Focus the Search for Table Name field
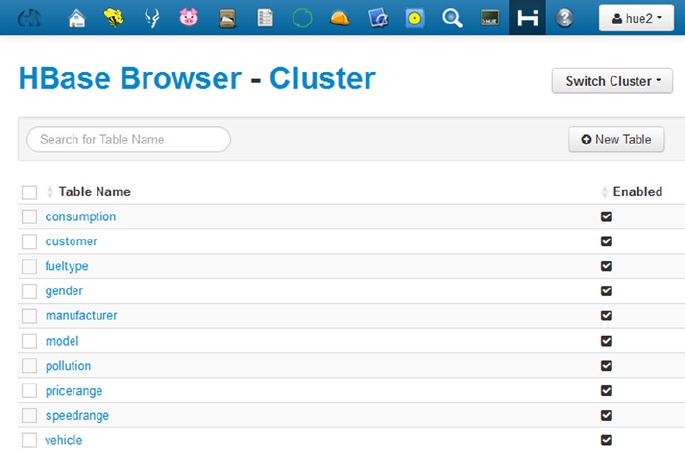This screenshot has height=456, width=685. (128, 139)
